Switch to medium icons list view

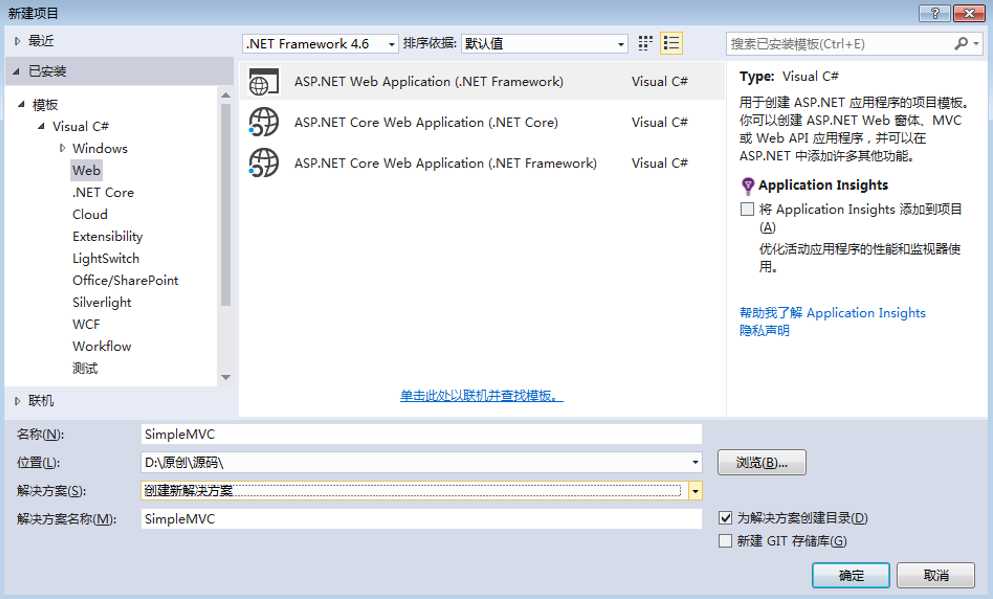tap(671, 43)
